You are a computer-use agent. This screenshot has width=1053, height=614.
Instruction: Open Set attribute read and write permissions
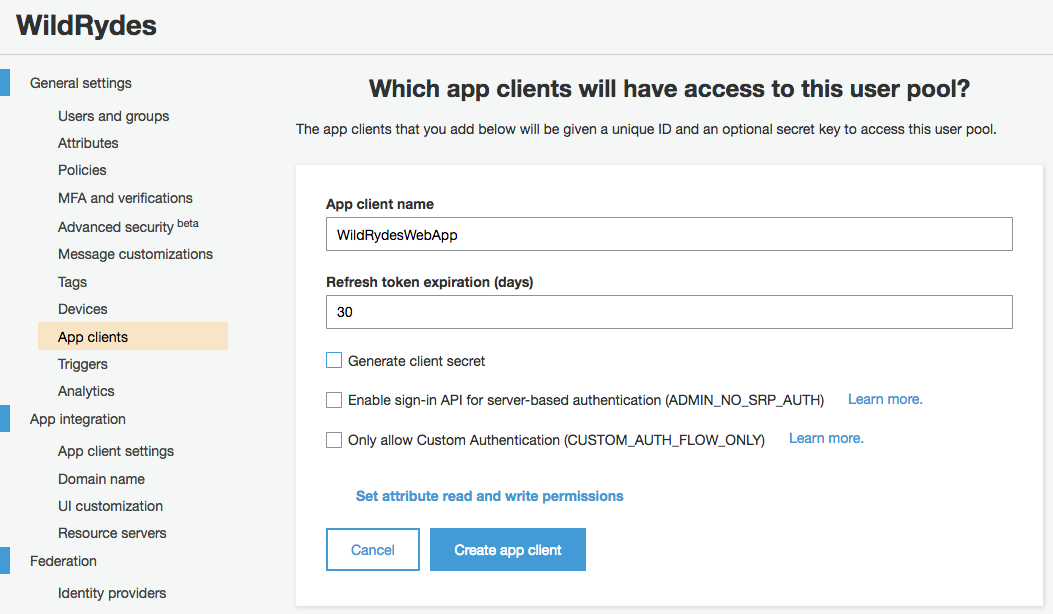489,496
